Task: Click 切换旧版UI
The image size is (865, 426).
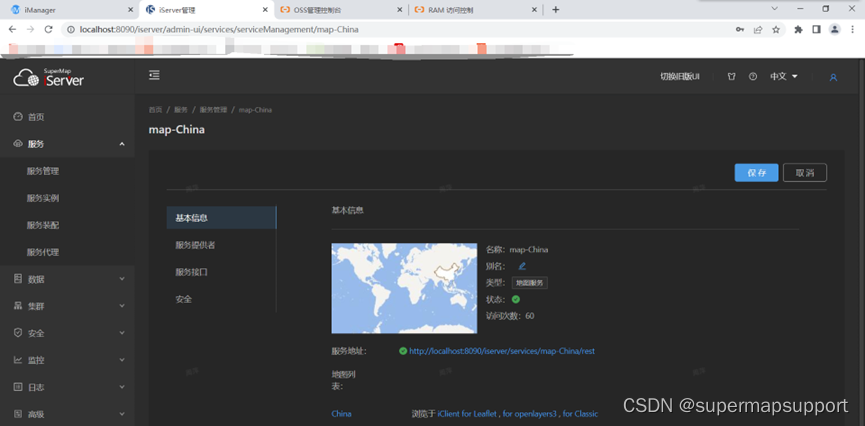Action: tap(680, 77)
